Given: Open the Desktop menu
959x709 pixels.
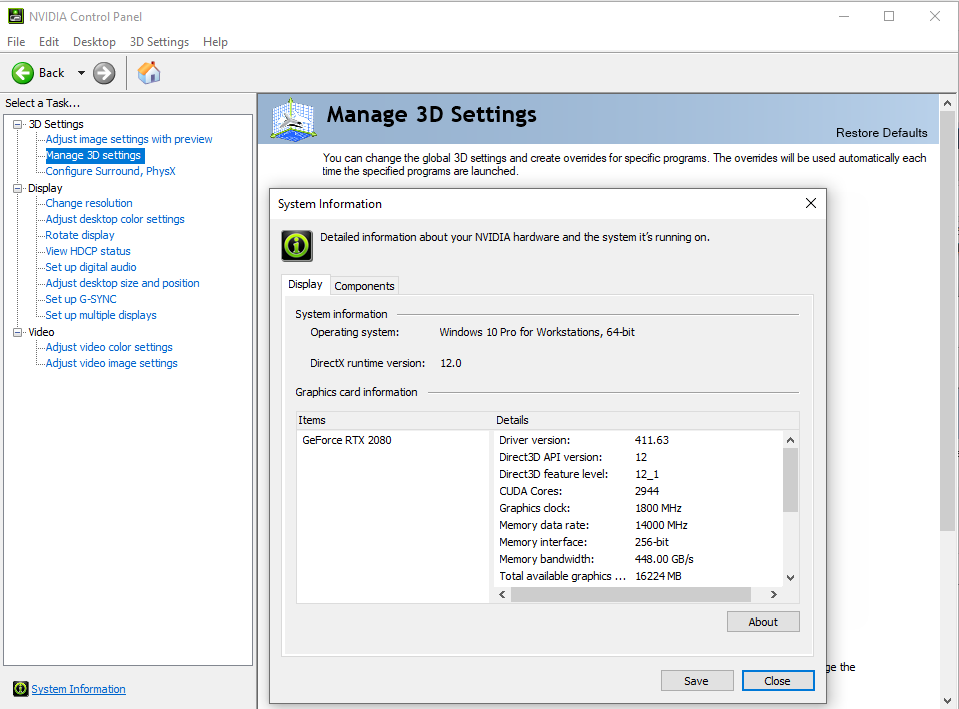Looking at the screenshot, I should 94,42.
